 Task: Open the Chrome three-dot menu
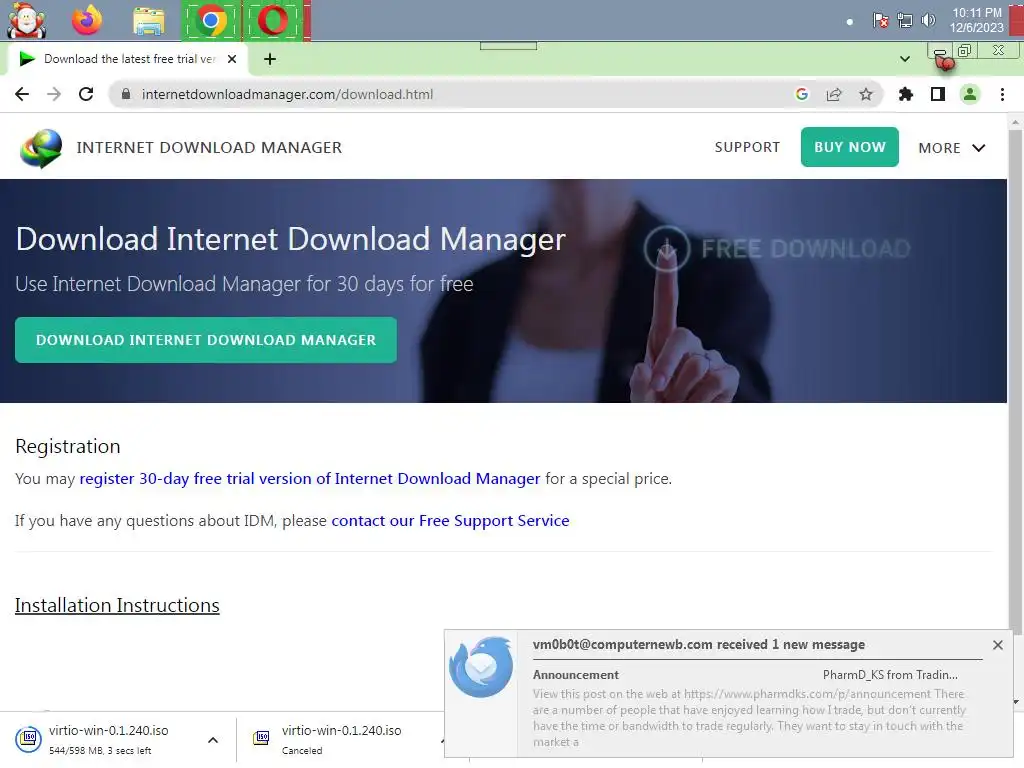[x=1002, y=94]
